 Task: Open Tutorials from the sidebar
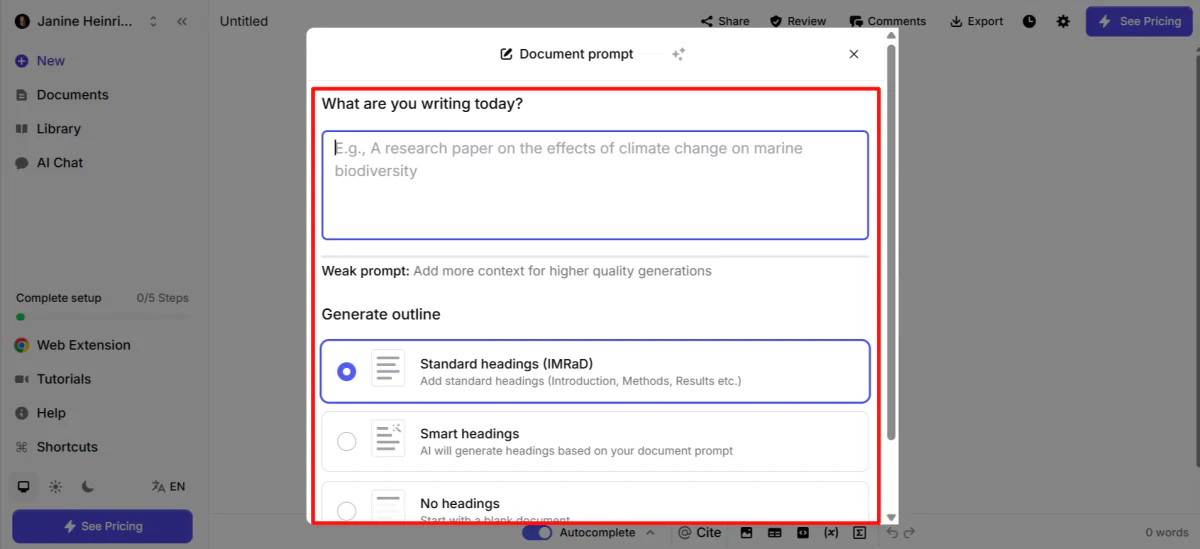53,379
